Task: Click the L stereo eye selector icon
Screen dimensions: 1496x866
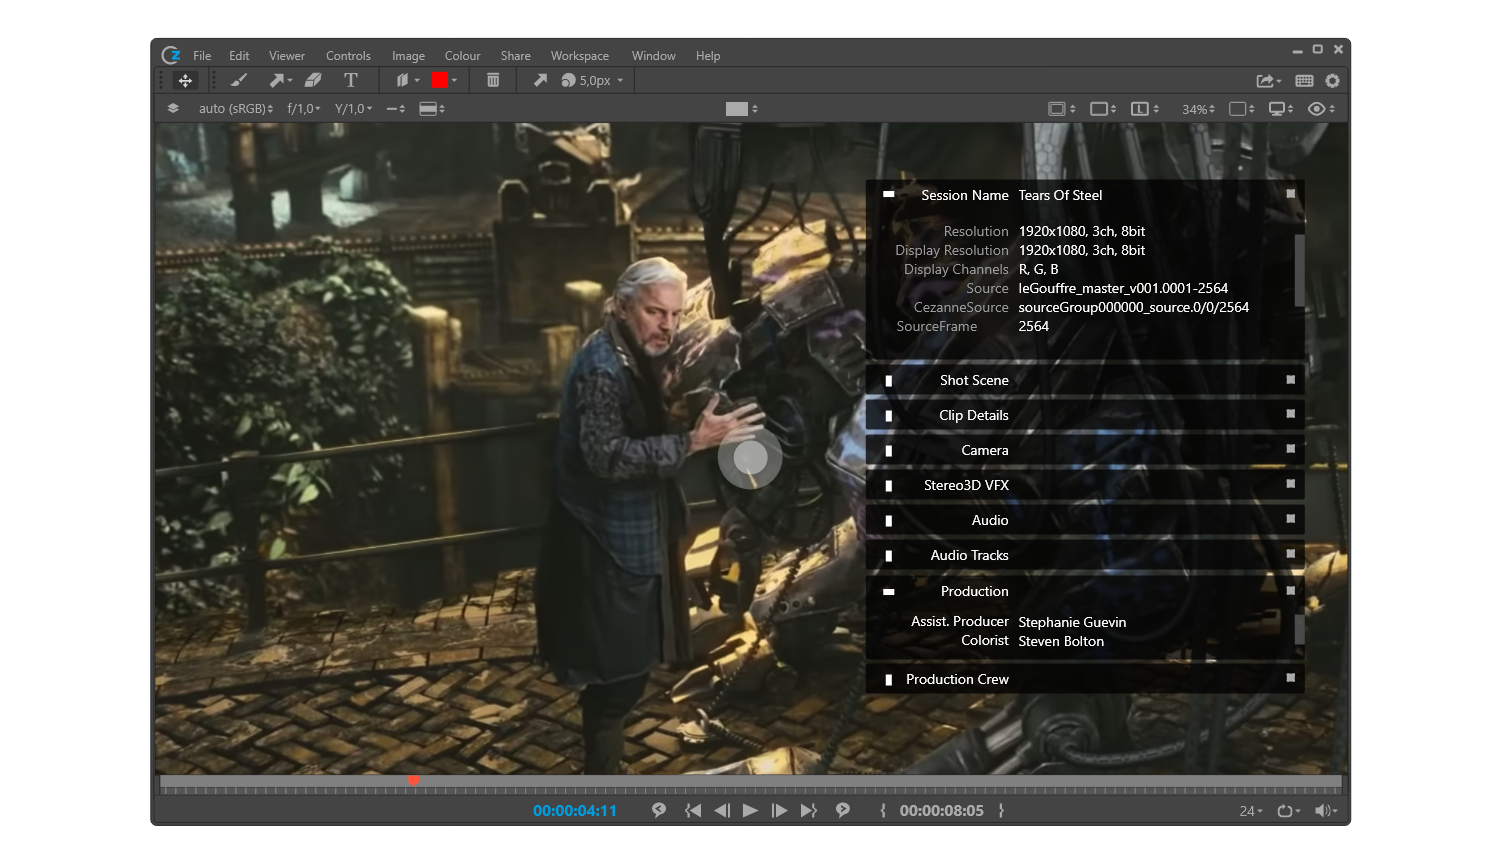Action: 1140,109
